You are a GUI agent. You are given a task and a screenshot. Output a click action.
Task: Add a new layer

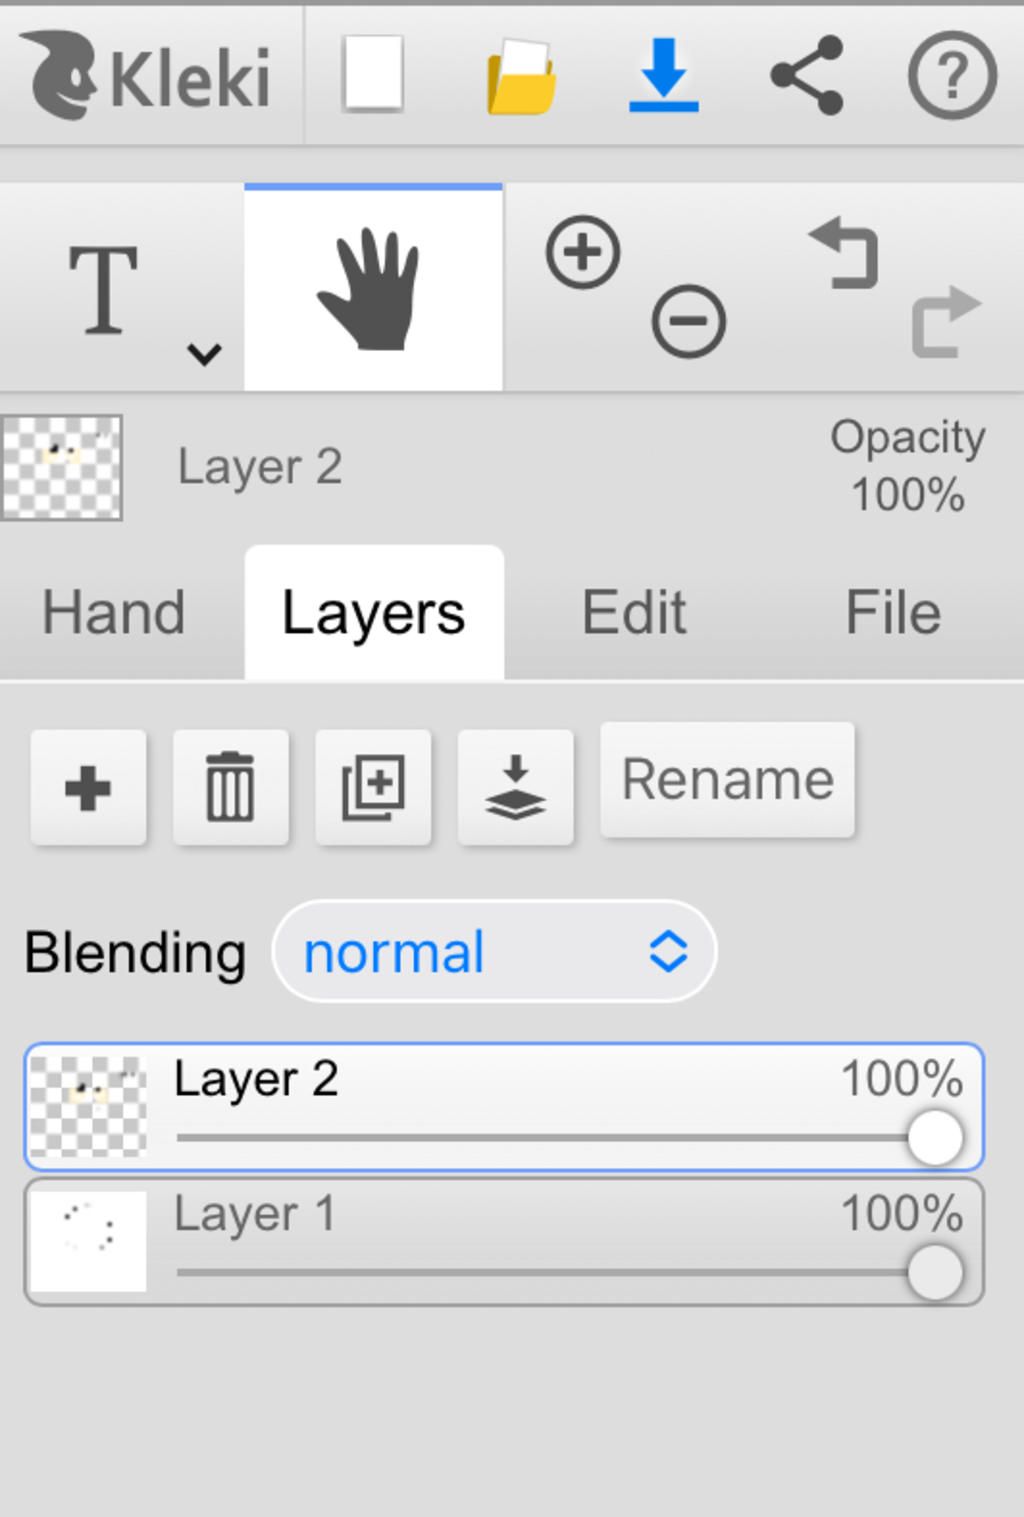click(x=88, y=788)
